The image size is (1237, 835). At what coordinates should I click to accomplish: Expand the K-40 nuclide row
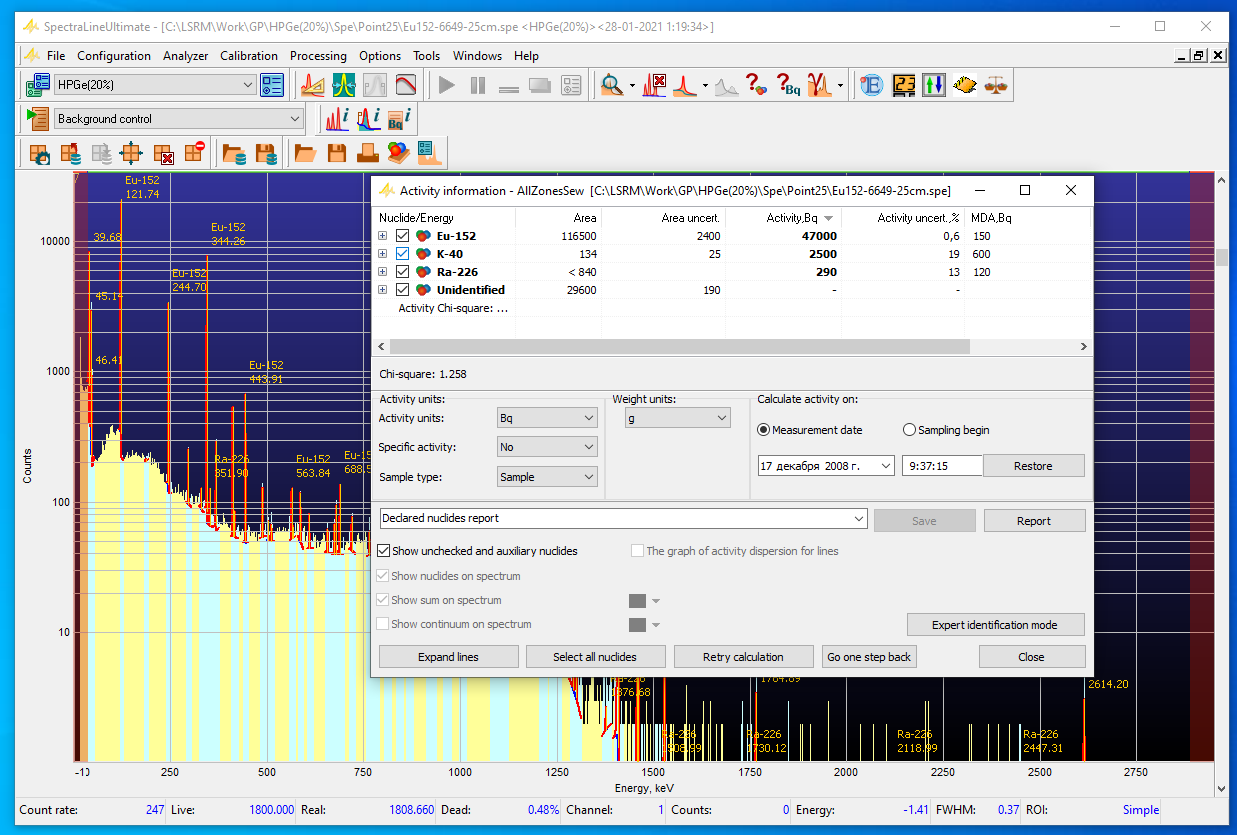(382, 254)
